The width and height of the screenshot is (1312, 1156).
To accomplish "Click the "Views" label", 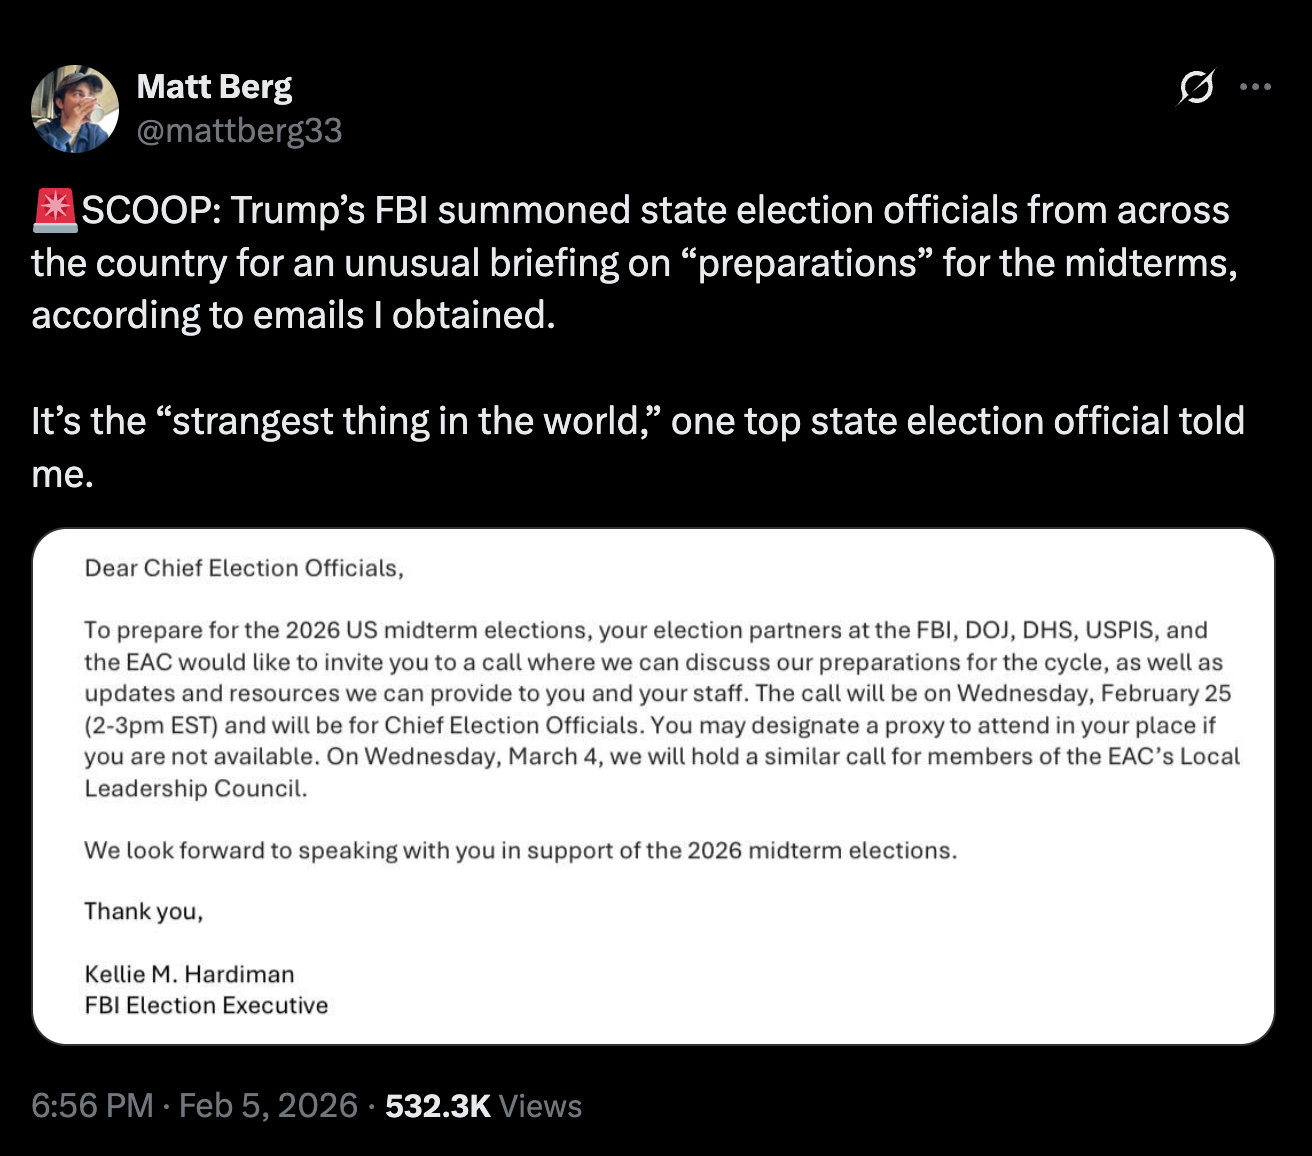I will [540, 1105].
